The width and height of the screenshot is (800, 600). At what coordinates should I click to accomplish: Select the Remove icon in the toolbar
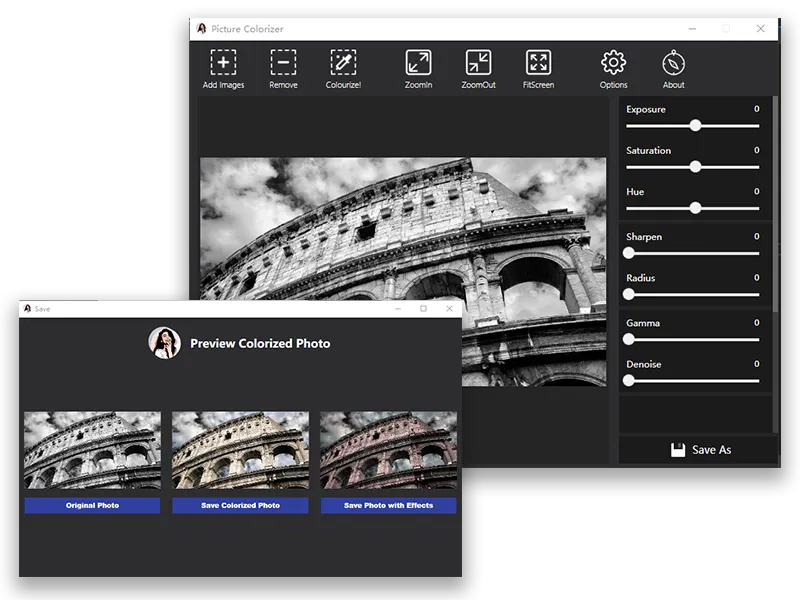click(x=283, y=61)
